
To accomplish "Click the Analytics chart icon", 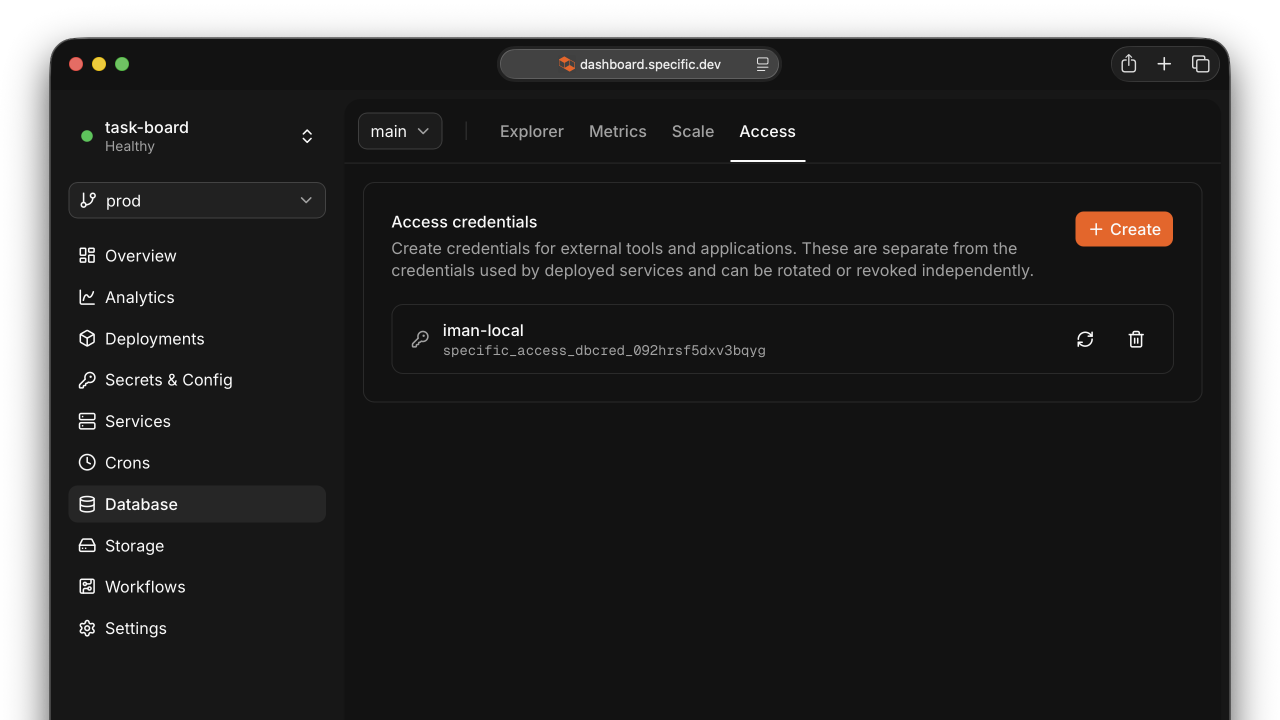I will 87,297.
